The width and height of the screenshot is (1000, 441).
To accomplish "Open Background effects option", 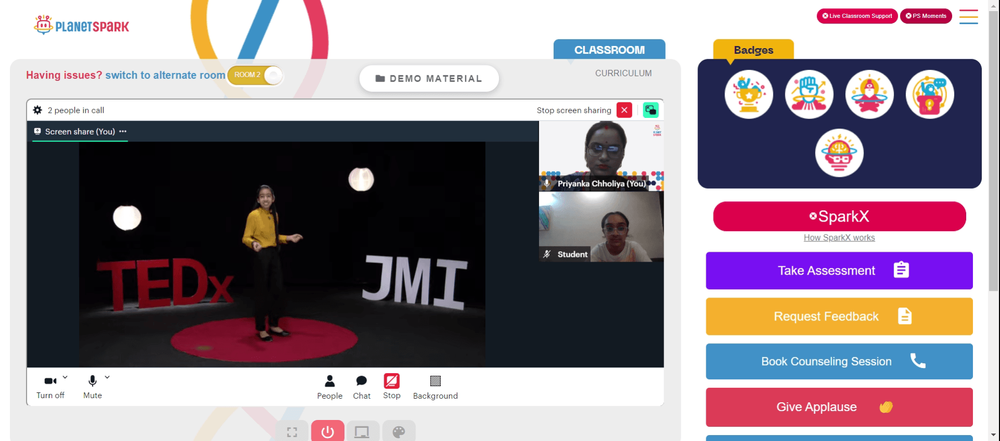I will (436, 387).
